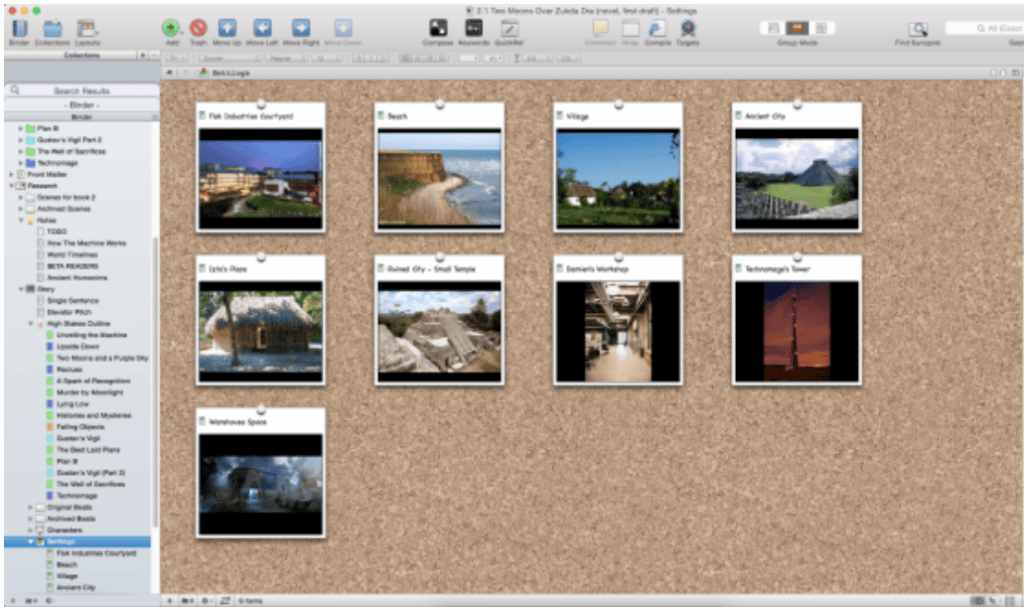
Task: Select the Binder collection tab
Action: tap(82, 105)
